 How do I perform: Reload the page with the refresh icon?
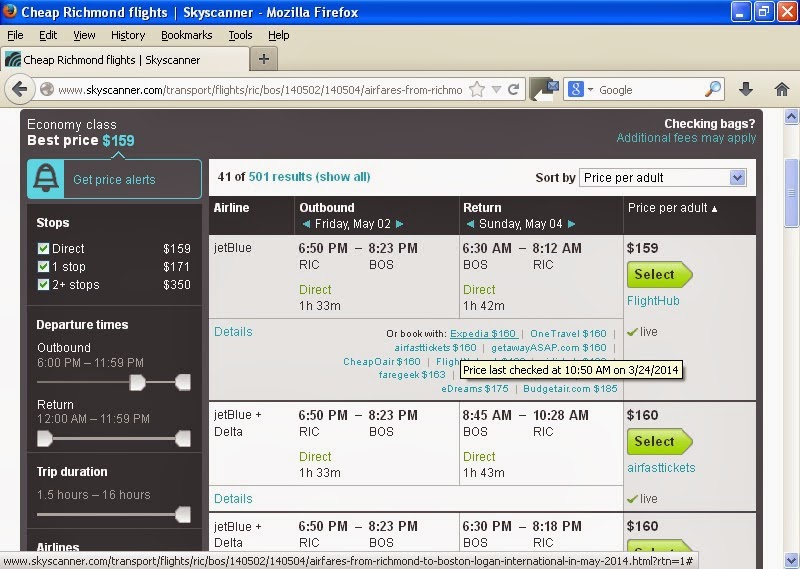coord(514,90)
